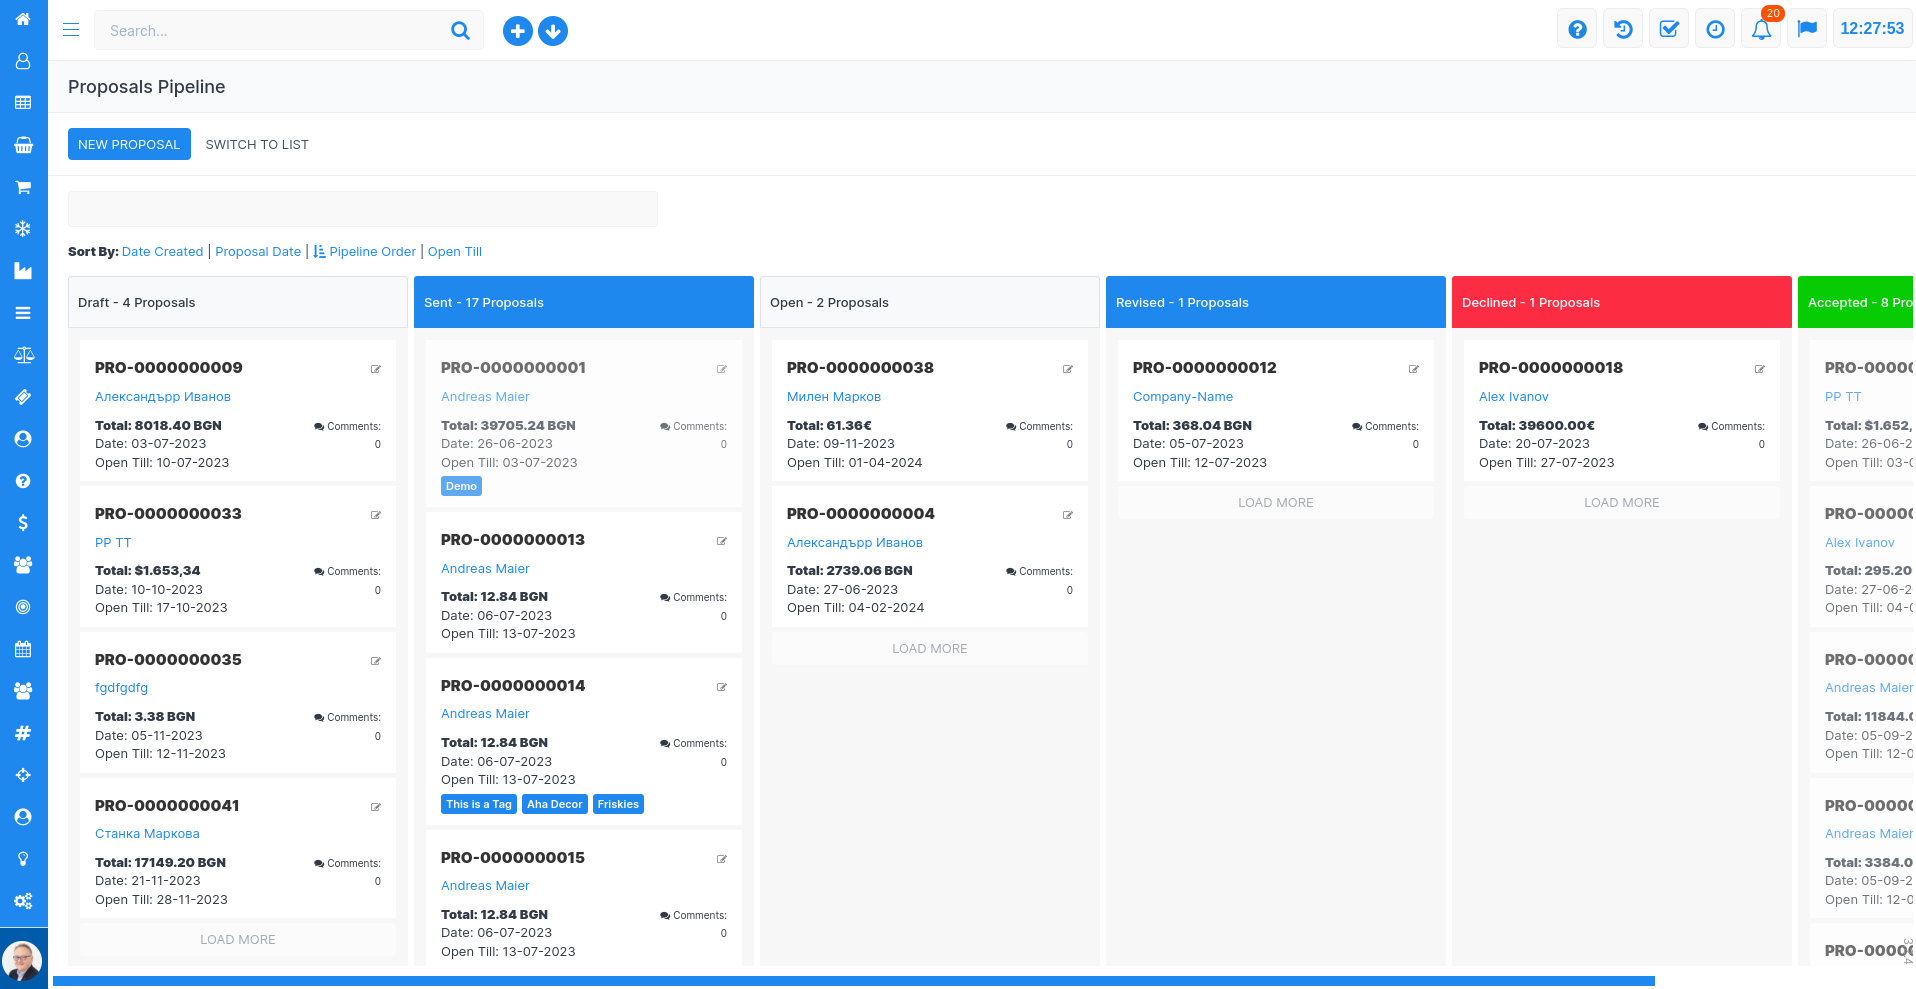1916x989 pixels.
Task: Expand the blue down-arrow button near search
Action: click(x=553, y=31)
